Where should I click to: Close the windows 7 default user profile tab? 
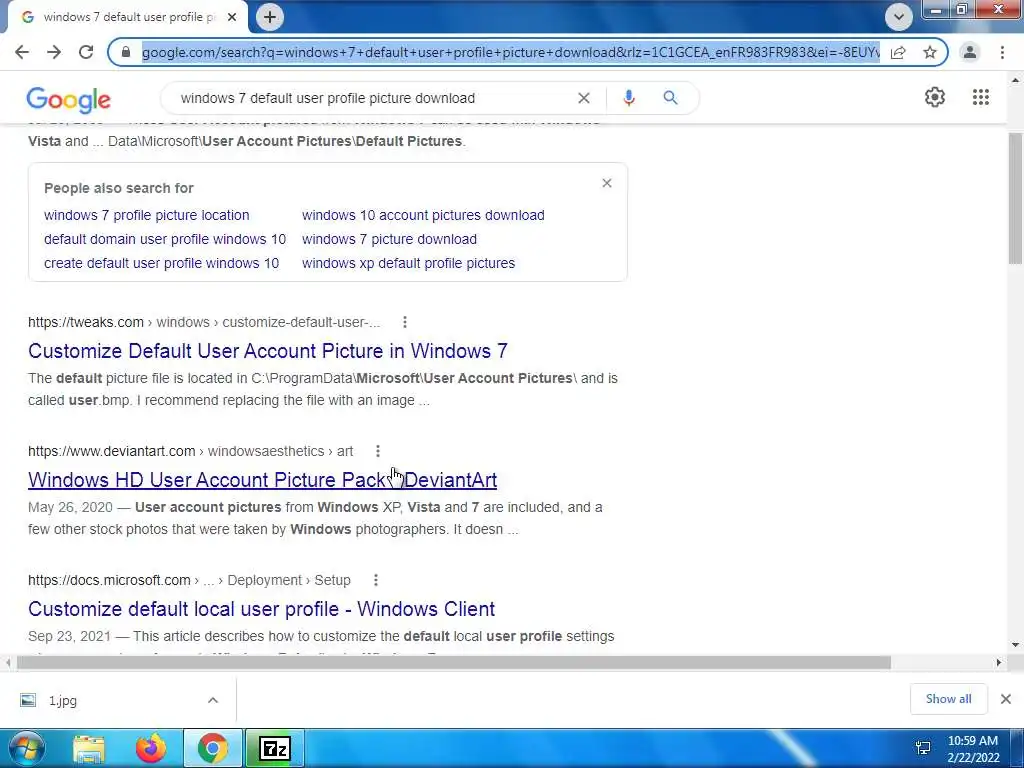coord(232,17)
